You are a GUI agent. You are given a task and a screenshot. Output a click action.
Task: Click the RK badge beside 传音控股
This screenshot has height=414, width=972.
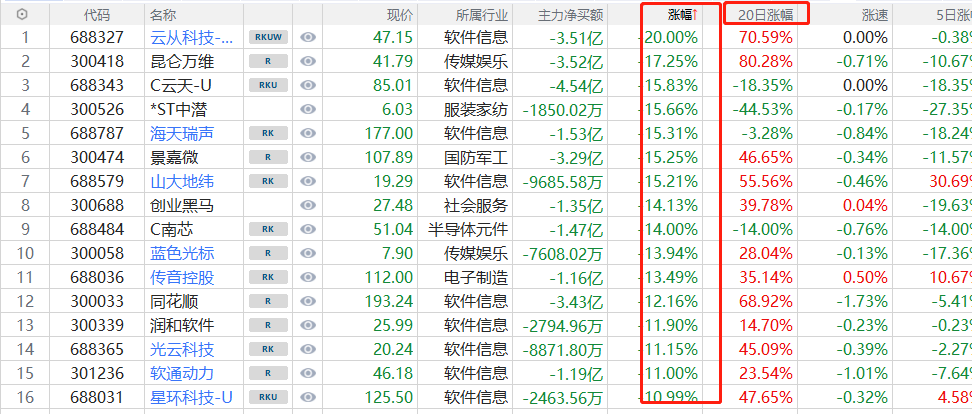(268, 277)
